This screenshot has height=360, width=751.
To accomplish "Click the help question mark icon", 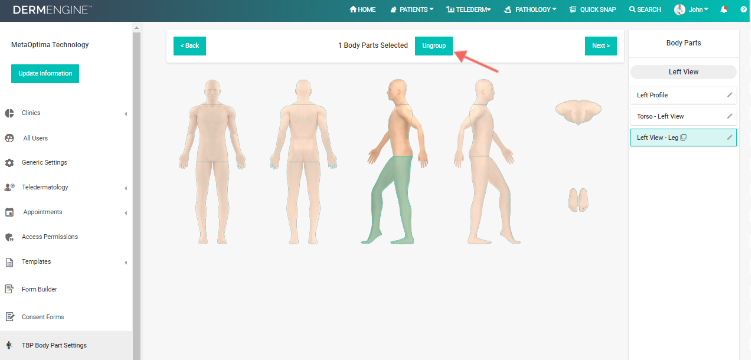I will click(744, 9).
